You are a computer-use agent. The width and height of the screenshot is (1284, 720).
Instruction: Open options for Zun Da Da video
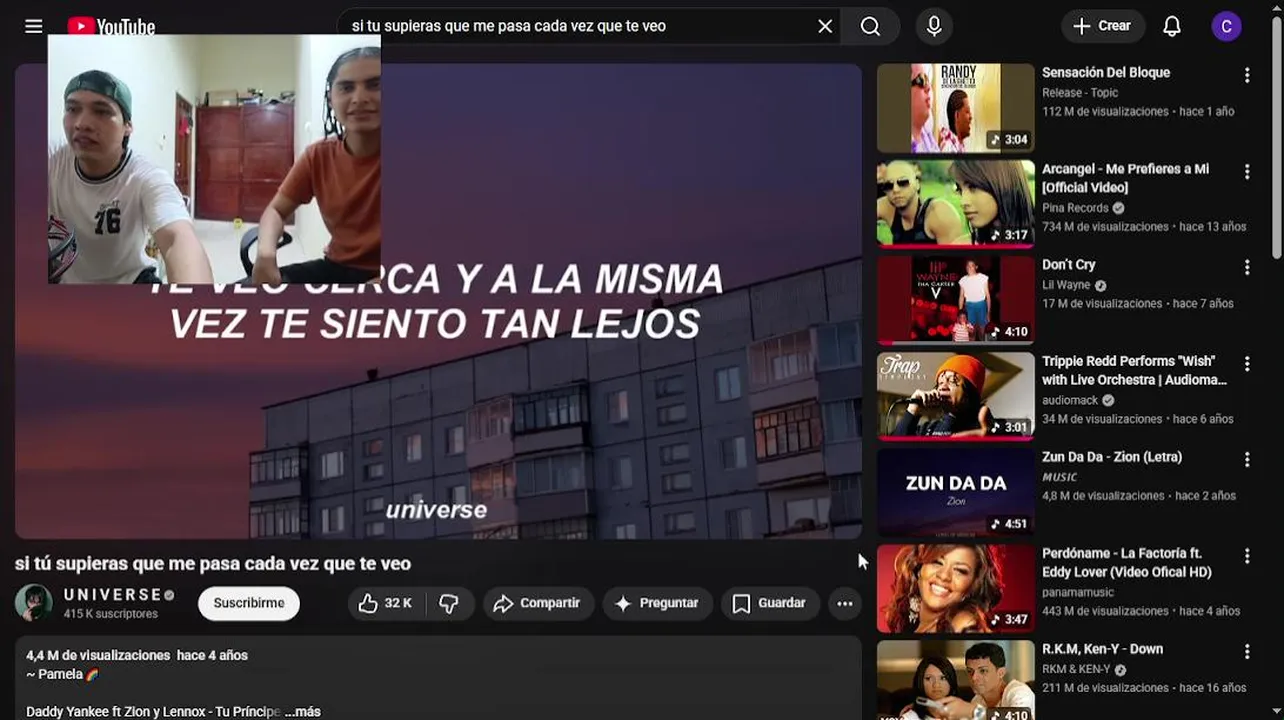pos(1246,460)
